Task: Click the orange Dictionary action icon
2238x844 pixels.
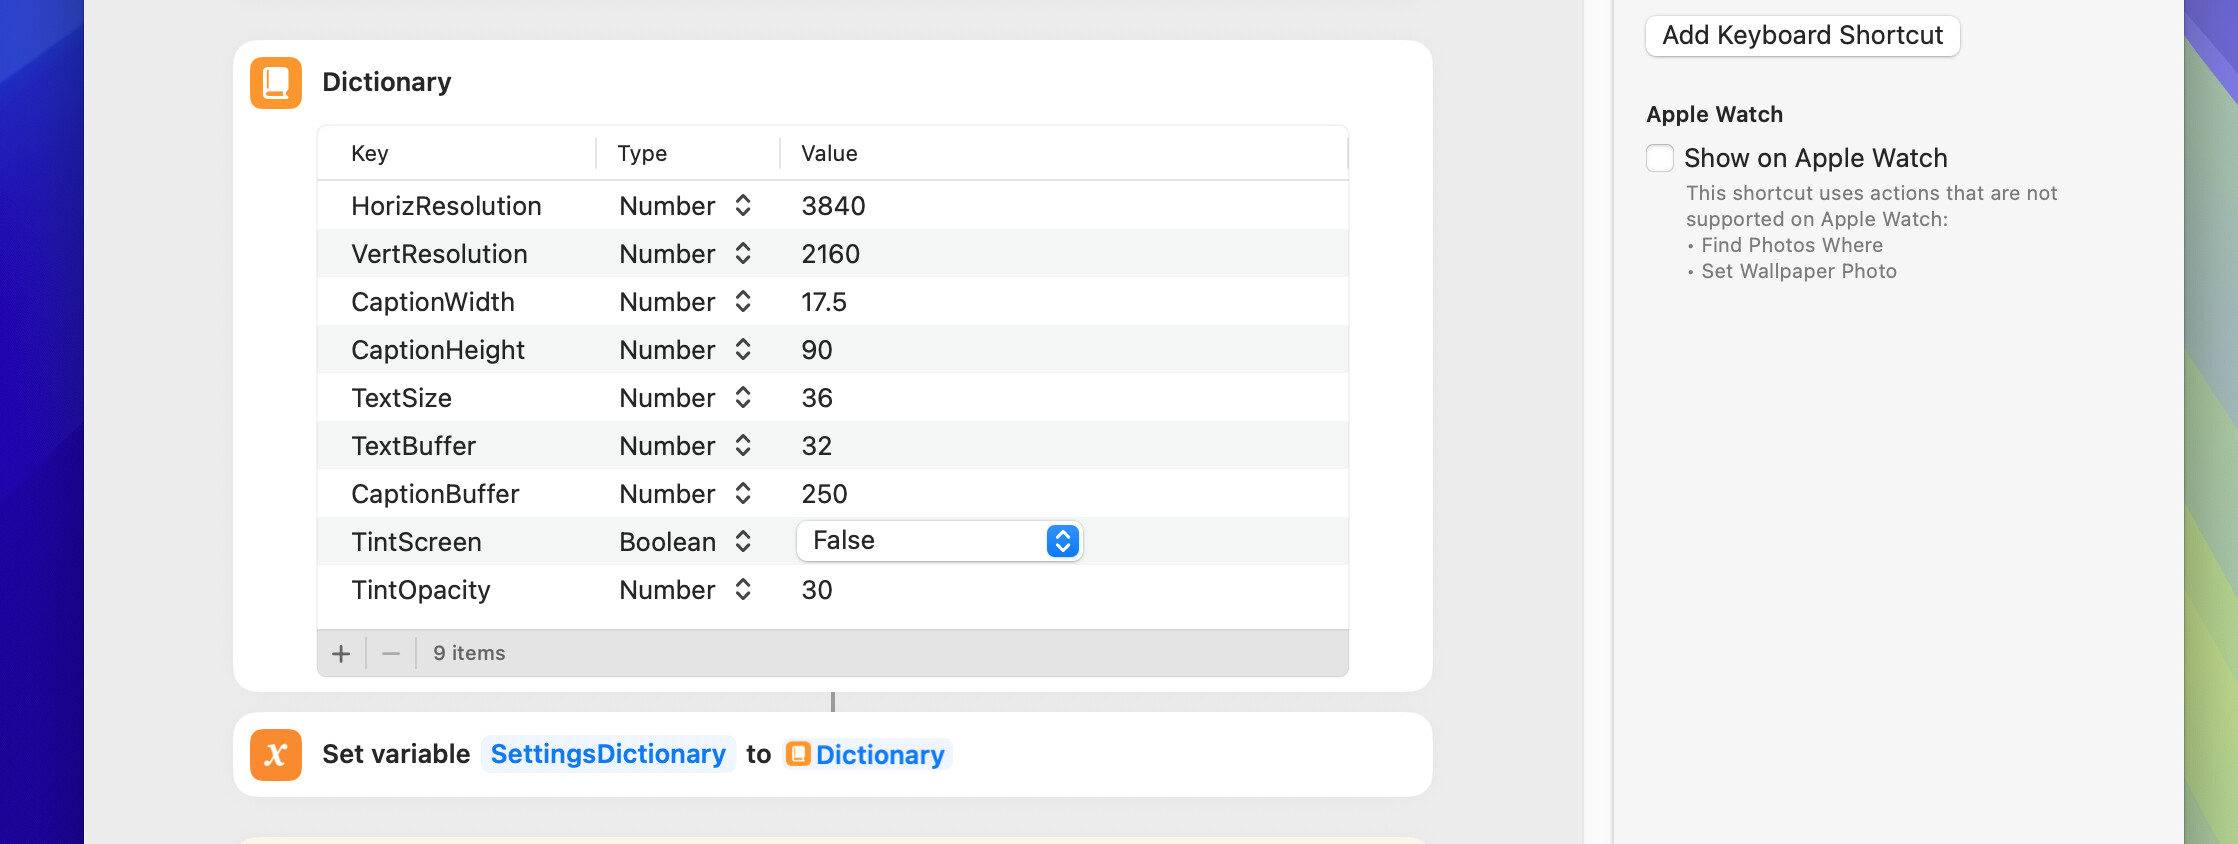Action: (x=276, y=83)
